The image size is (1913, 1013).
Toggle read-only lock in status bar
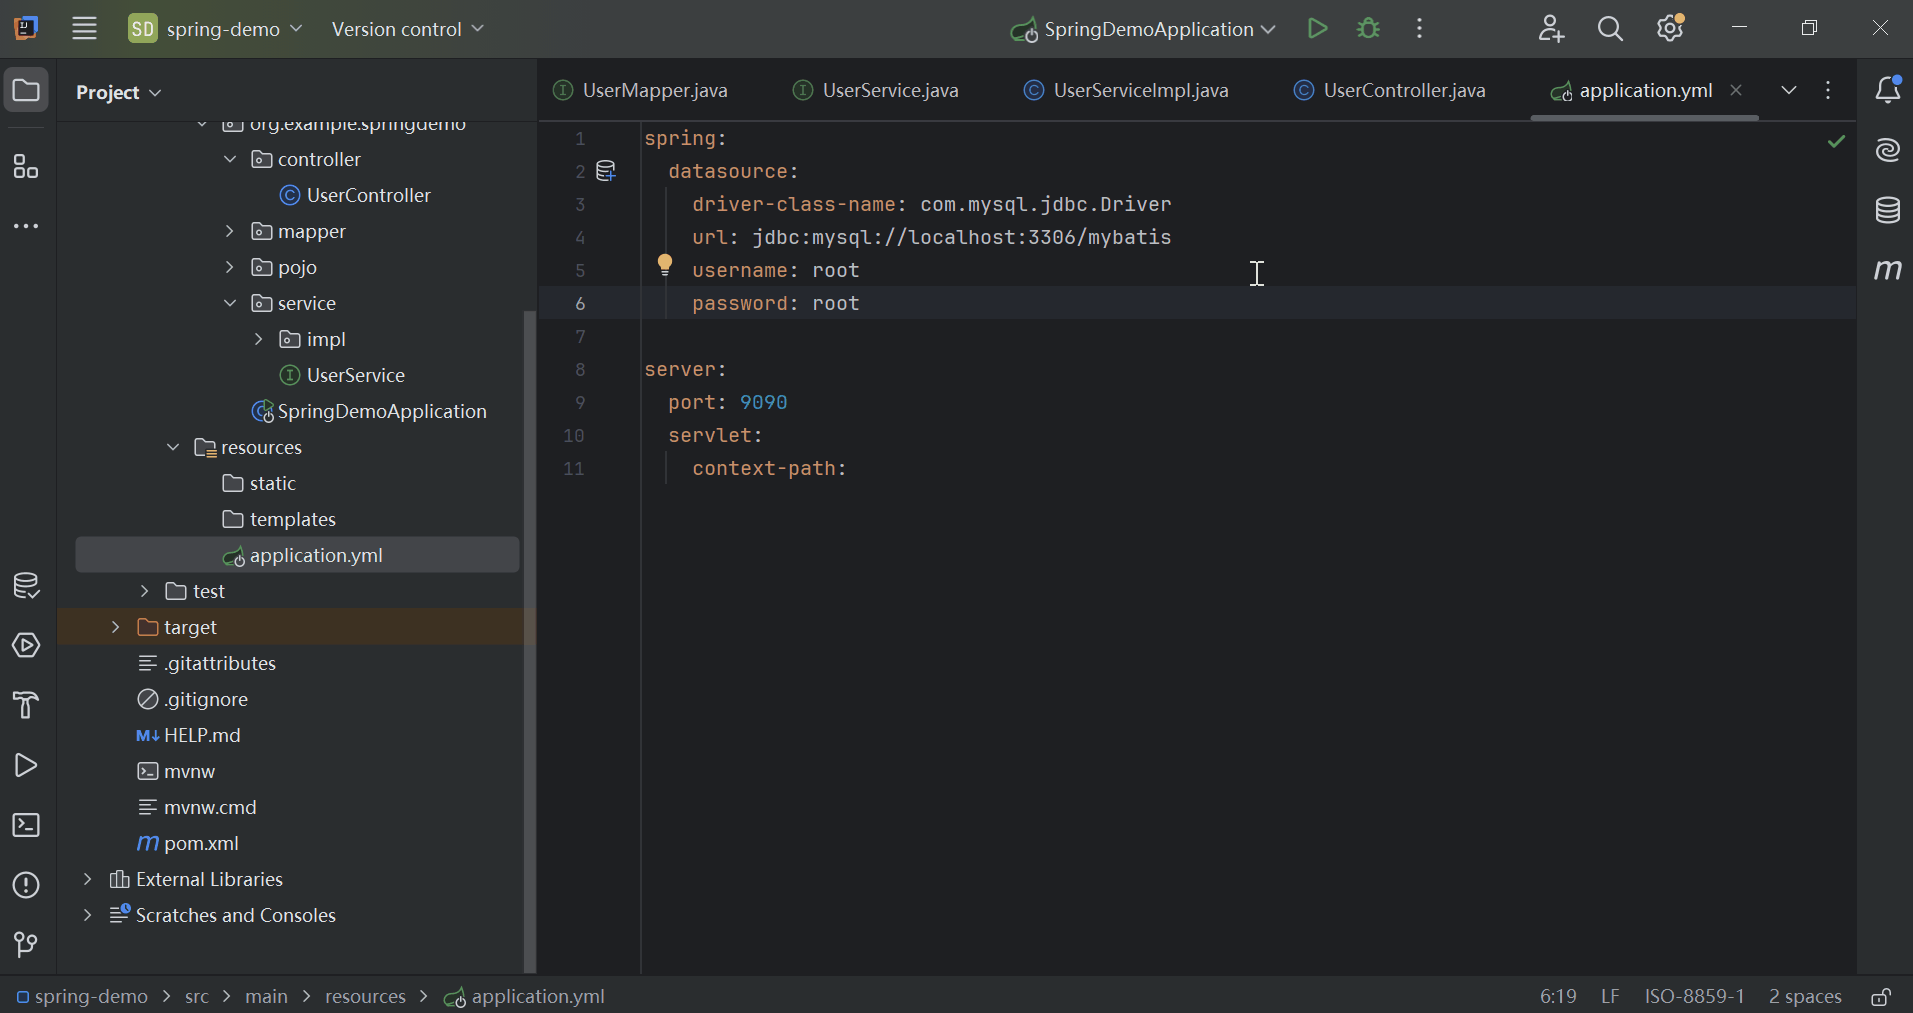[x=1881, y=997]
